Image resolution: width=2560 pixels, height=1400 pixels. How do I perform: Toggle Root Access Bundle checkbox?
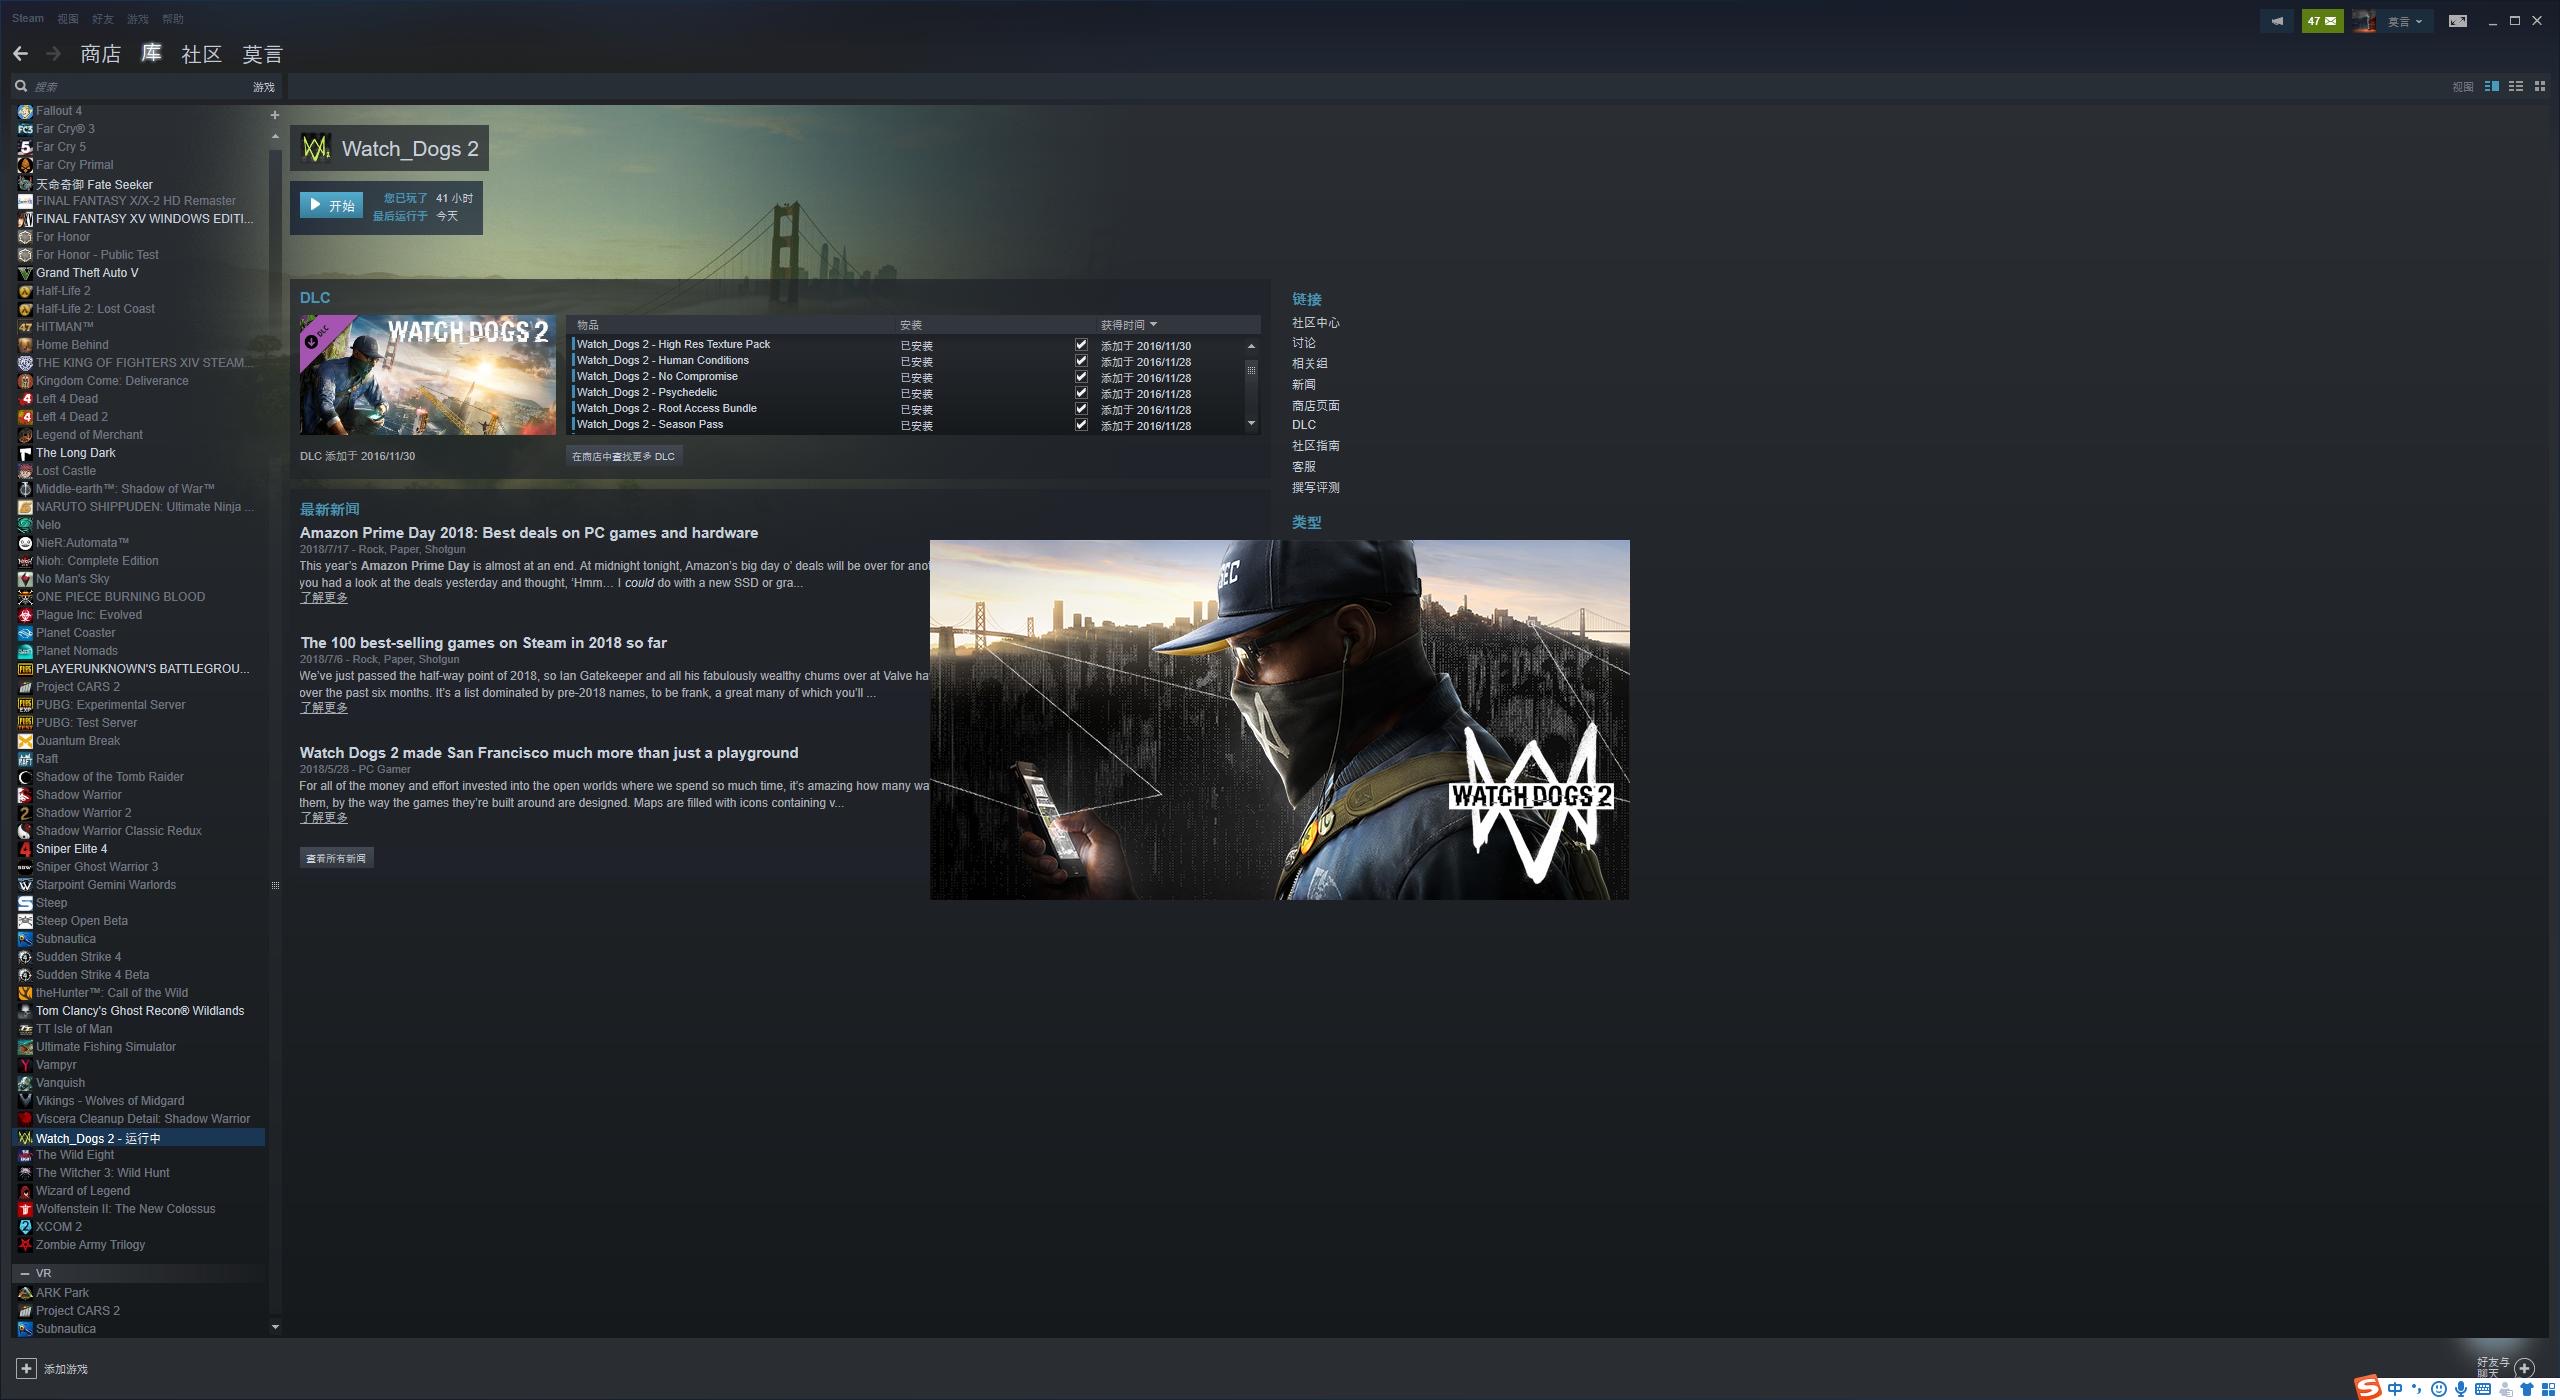pos(1081,409)
